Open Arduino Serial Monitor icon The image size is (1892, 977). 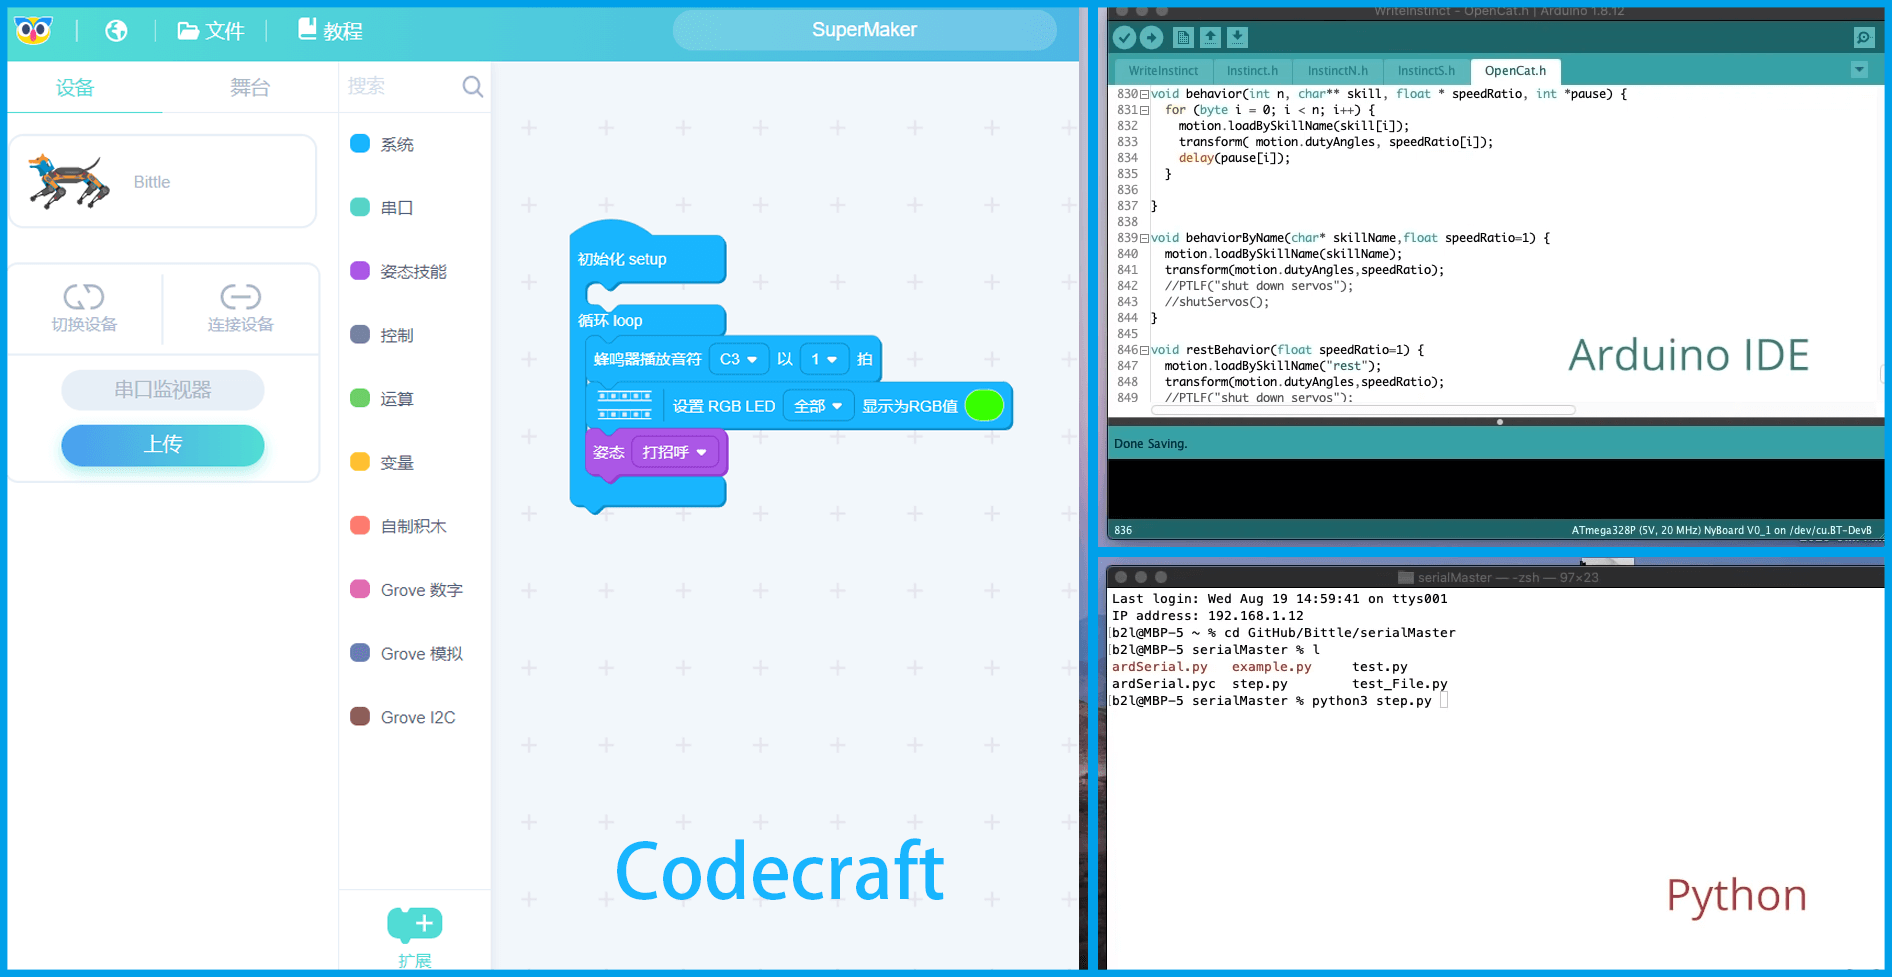tap(1863, 38)
